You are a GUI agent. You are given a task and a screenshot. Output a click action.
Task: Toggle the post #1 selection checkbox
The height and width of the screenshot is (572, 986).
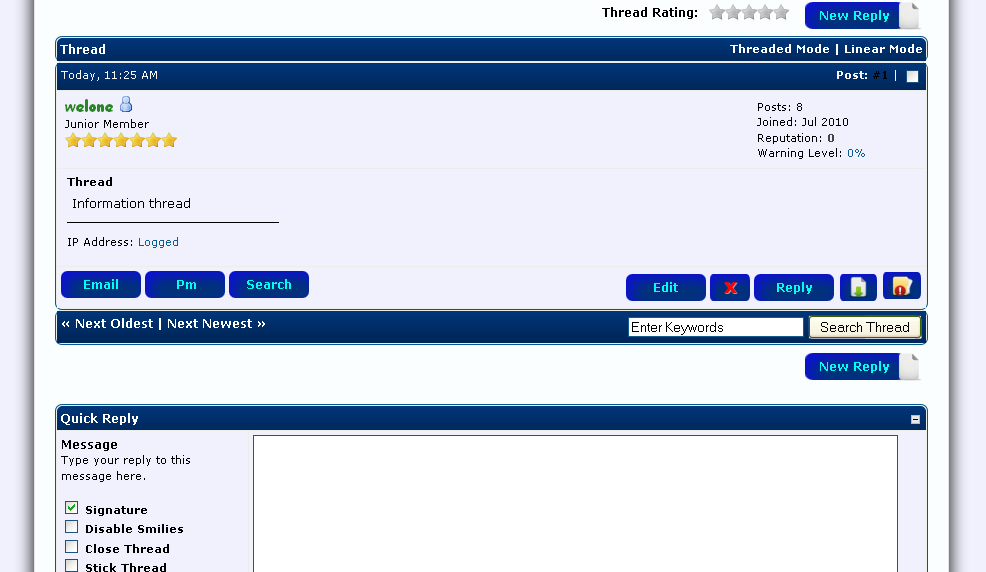[912, 76]
